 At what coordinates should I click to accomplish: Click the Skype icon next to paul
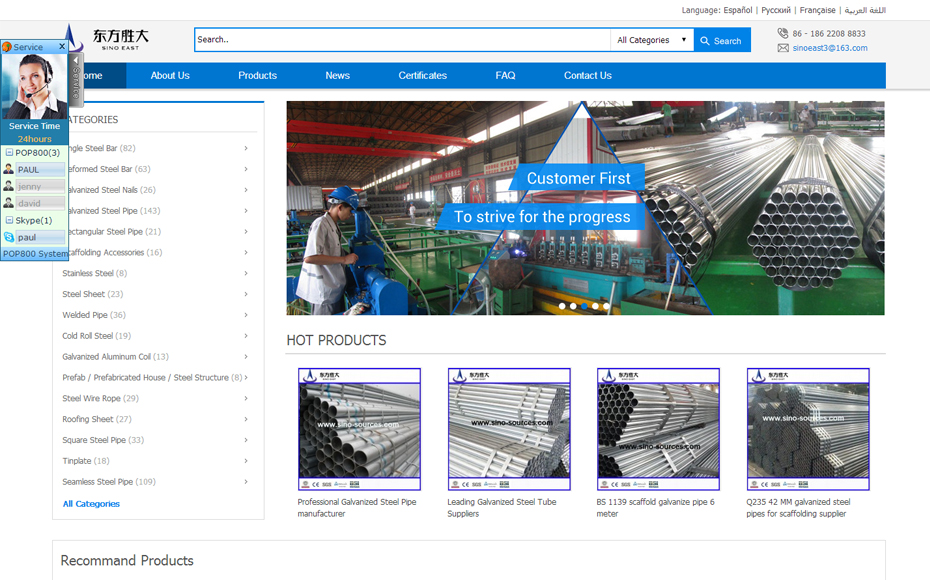(x=9, y=237)
